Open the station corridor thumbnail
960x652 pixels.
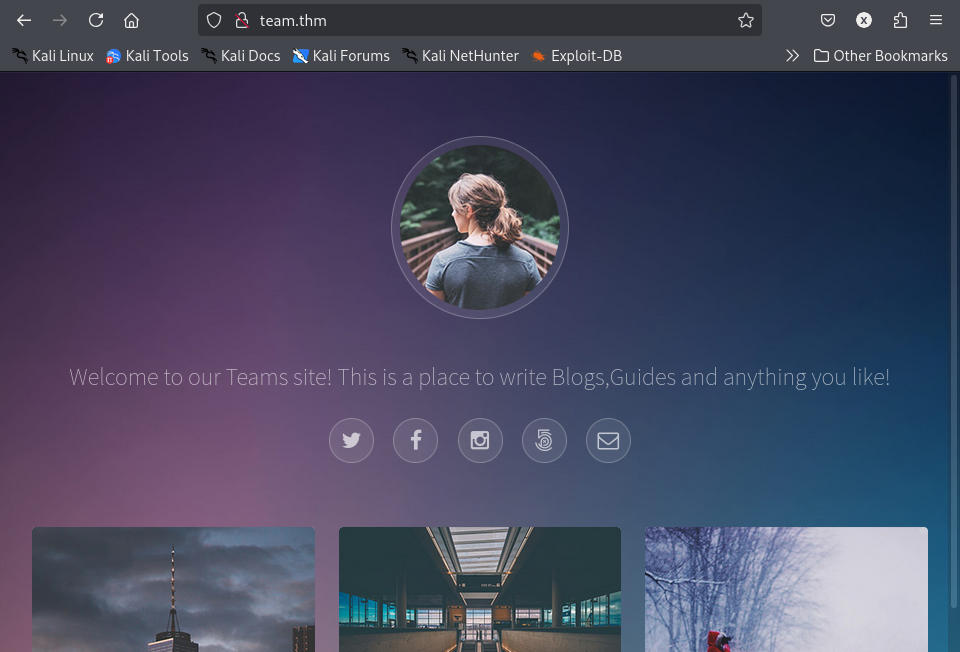click(480, 589)
